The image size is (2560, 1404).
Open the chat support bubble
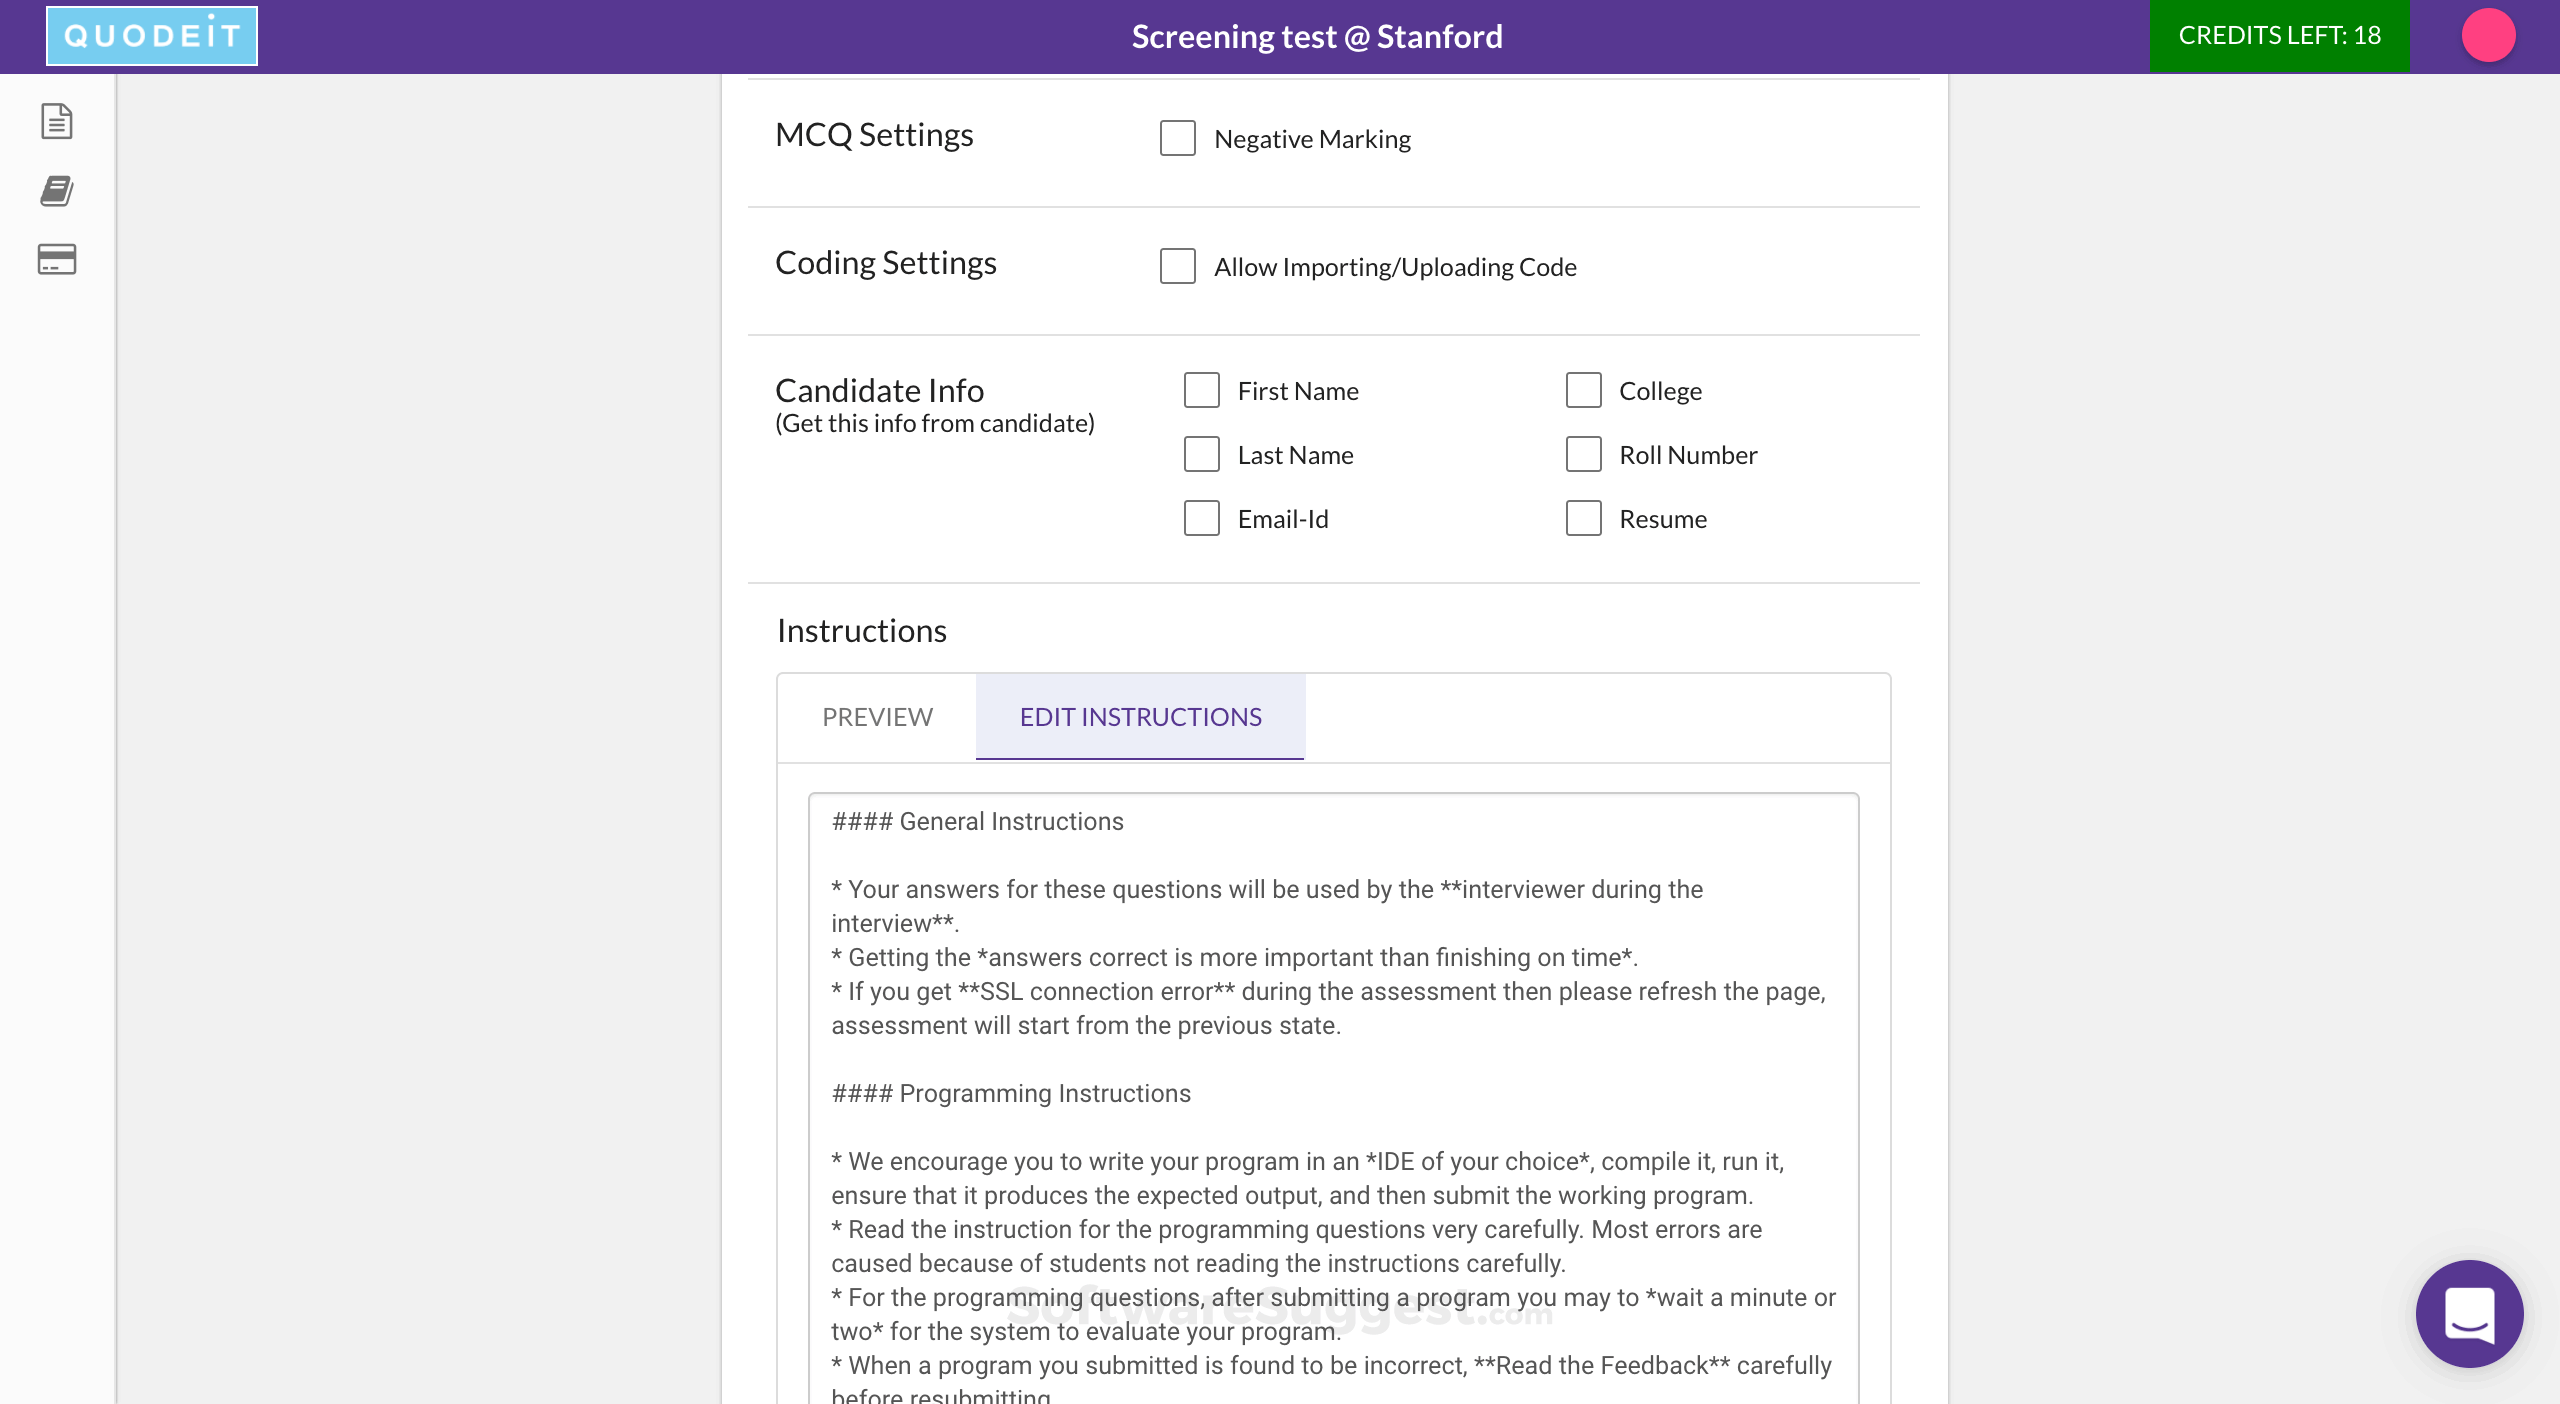[x=2469, y=1313]
